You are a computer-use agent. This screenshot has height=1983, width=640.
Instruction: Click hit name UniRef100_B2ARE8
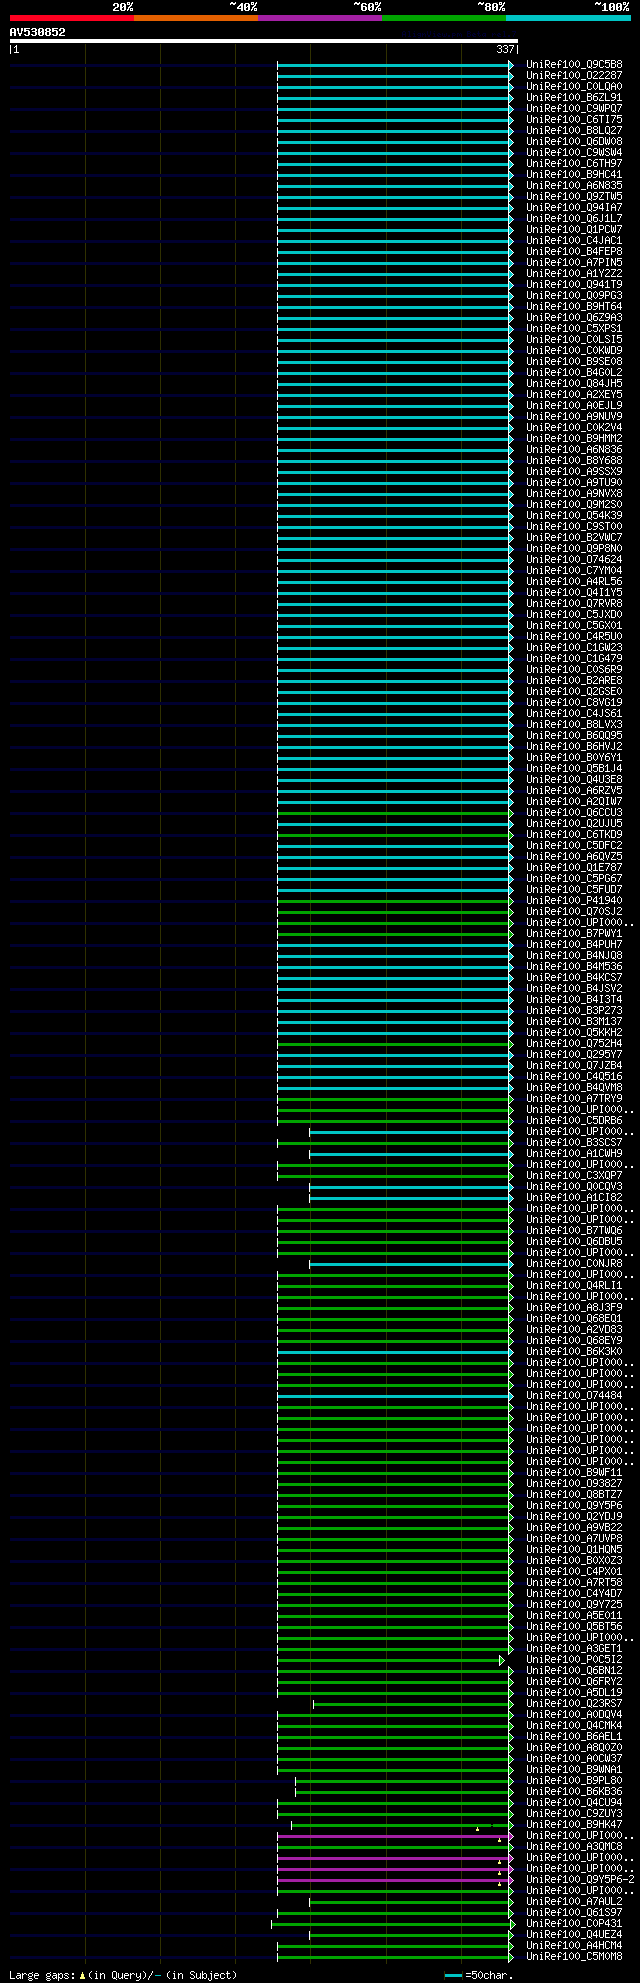click(x=574, y=680)
